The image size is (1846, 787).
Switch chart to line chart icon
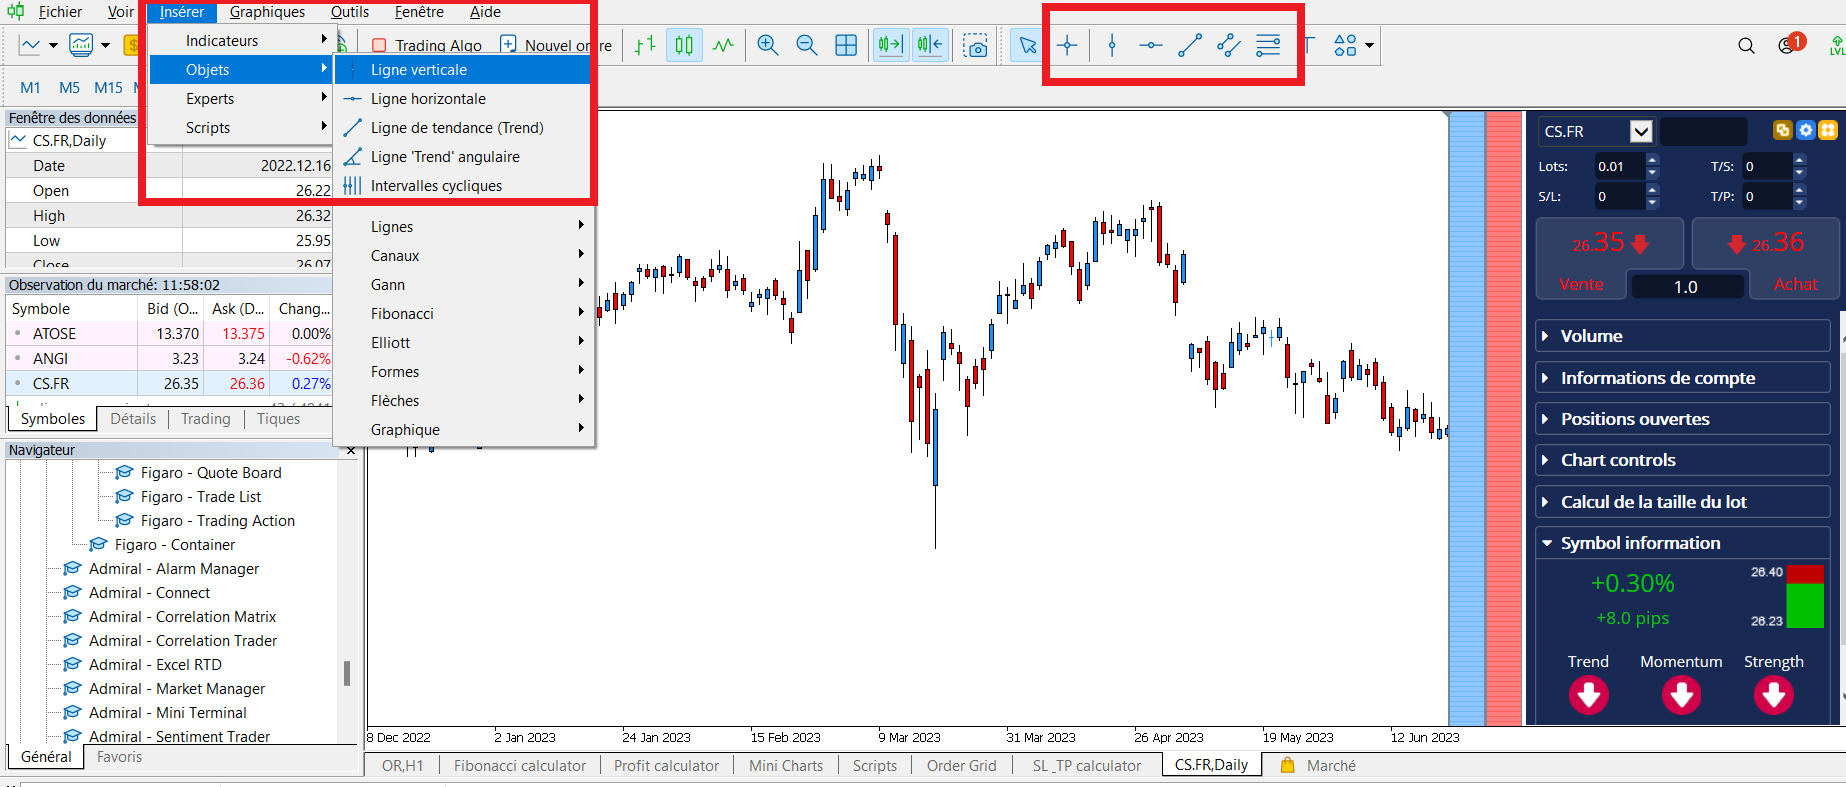[723, 45]
